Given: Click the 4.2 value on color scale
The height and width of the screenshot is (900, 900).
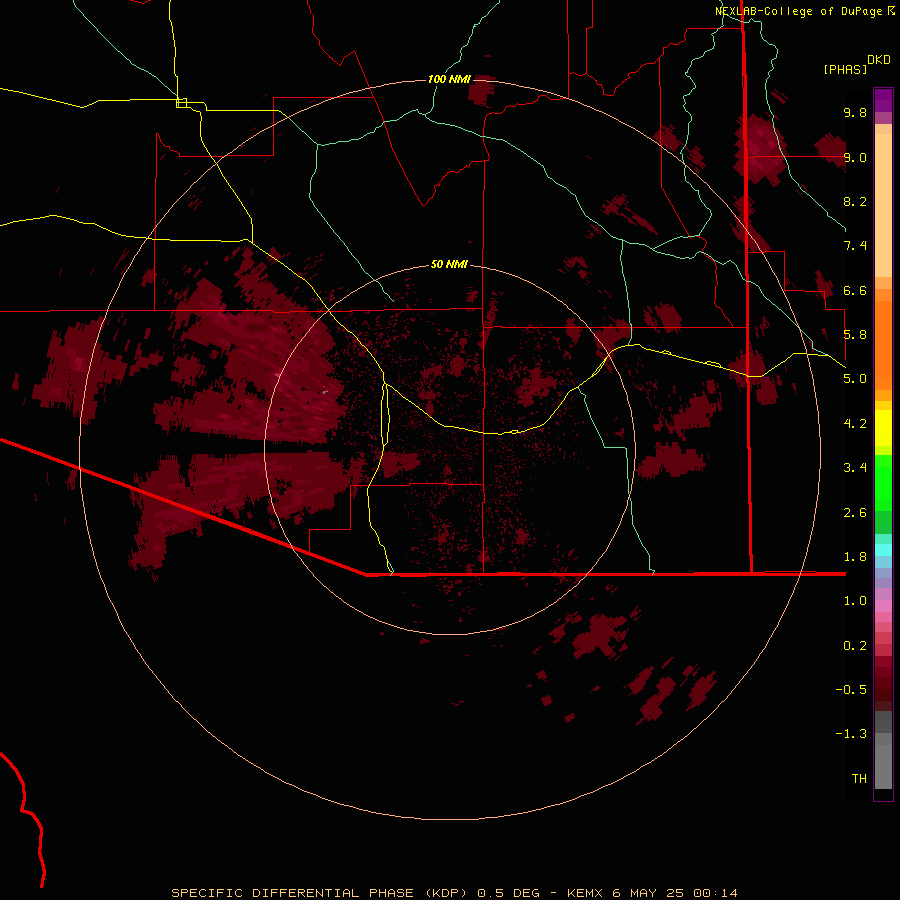Looking at the screenshot, I should (855, 424).
